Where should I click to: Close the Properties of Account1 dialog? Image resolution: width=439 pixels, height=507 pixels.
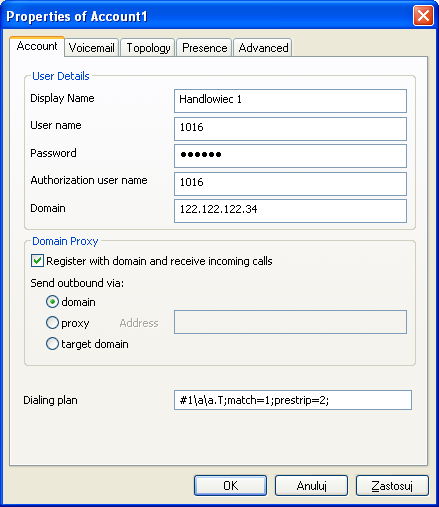[423, 15]
